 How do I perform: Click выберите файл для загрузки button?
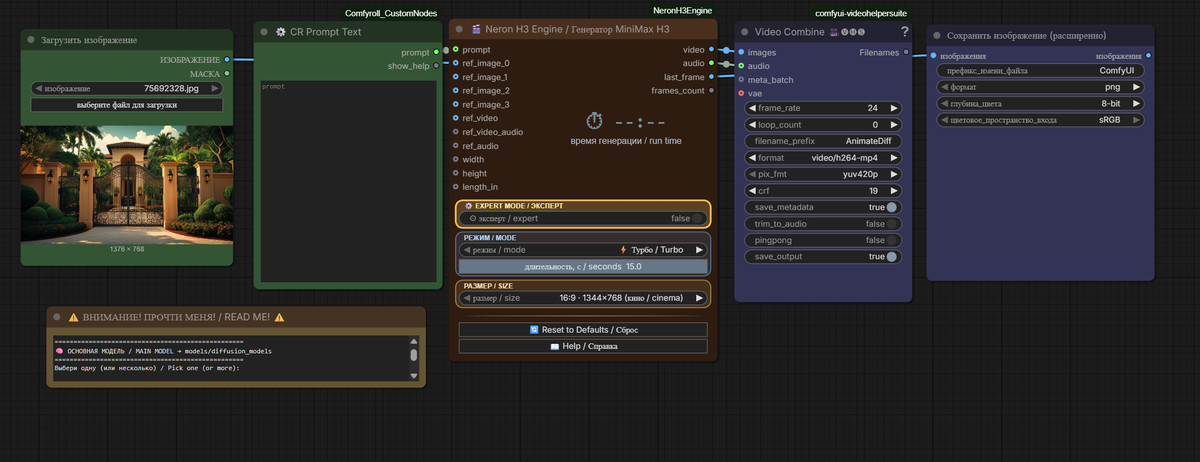(x=127, y=105)
